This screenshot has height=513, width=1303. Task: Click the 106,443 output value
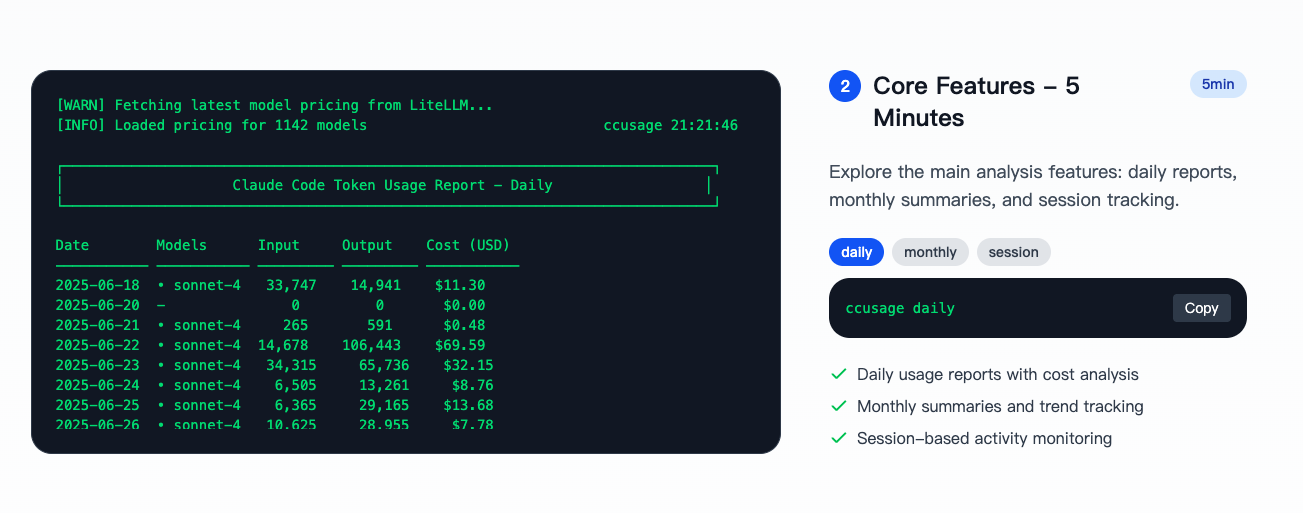click(x=371, y=345)
